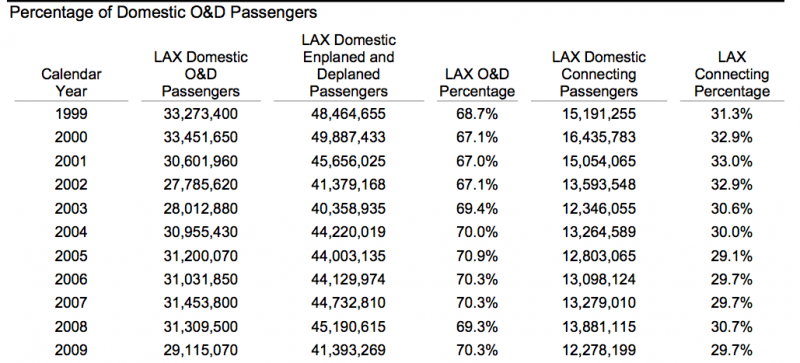Select the Calendar Year column header
800x363 pixels.
point(71,83)
